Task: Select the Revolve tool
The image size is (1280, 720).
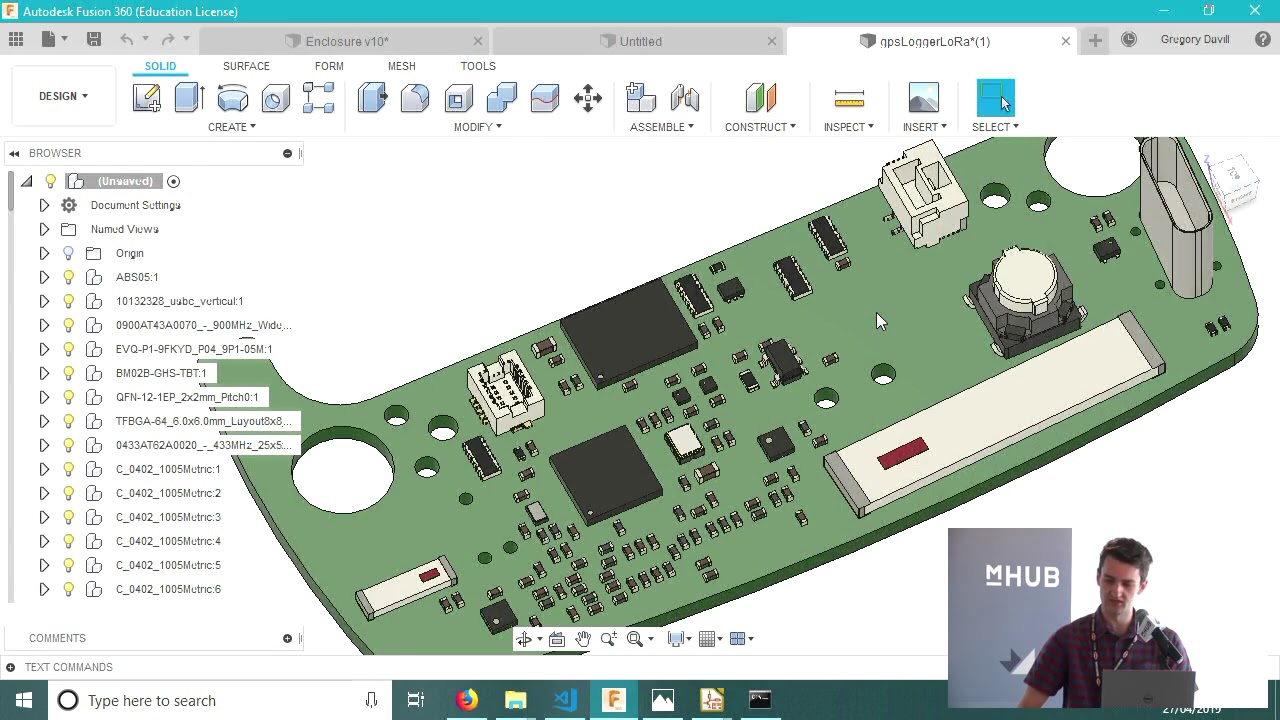Action: click(232, 98)
